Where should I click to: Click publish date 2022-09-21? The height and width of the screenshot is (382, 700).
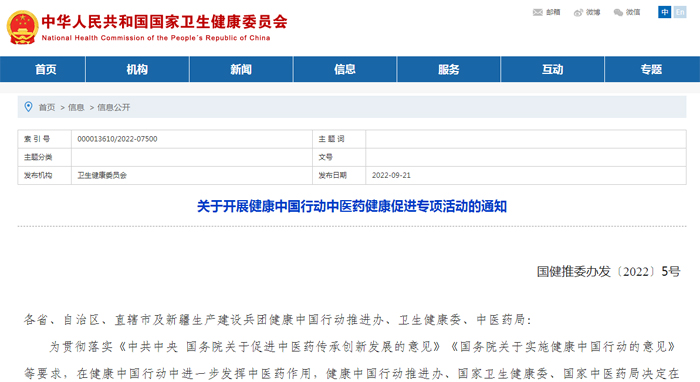pyautogui.click(x=391, y=175)
